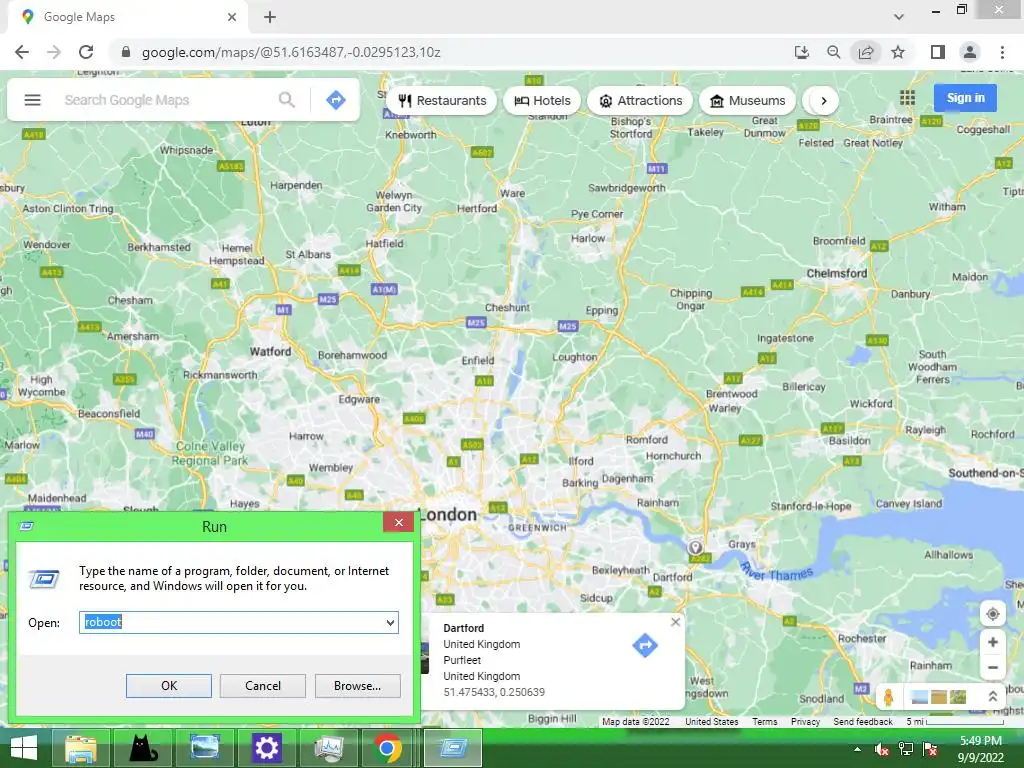This screenshot has width=1024, height=768.
Task: Open the Chrome profile avatar
Action: tap(970, 52)
